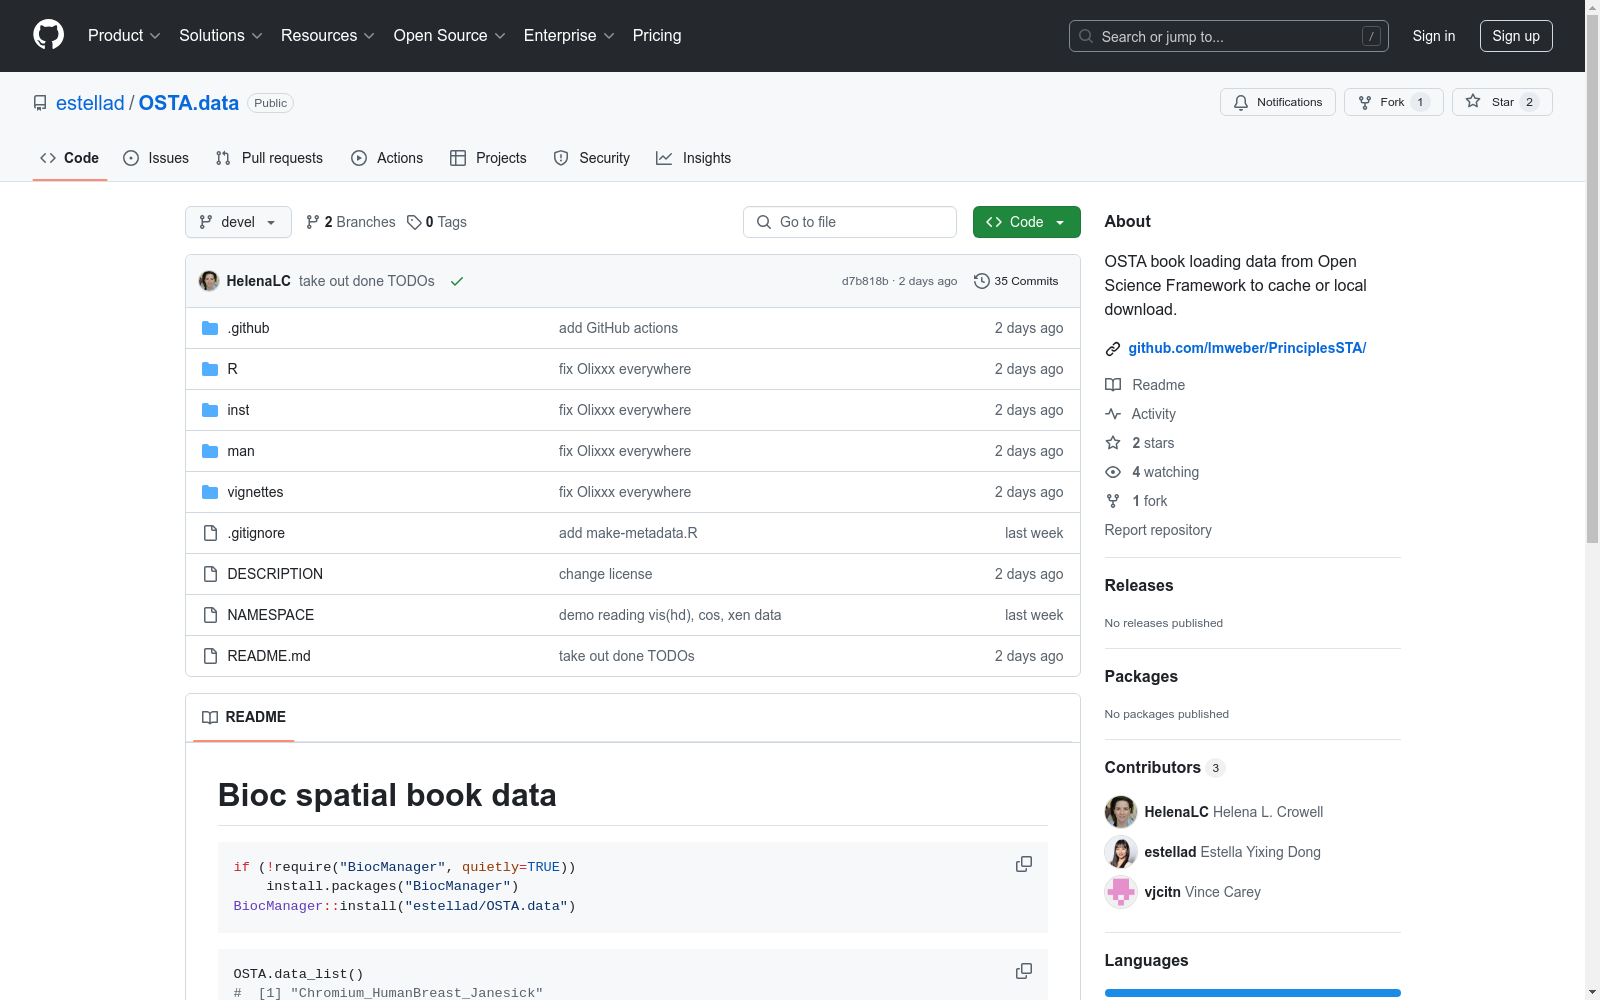Click the link icon beside the PrinciplesSTA URL
Viewport: 1600px width, 1000px height.
(x=1113, y=348)
